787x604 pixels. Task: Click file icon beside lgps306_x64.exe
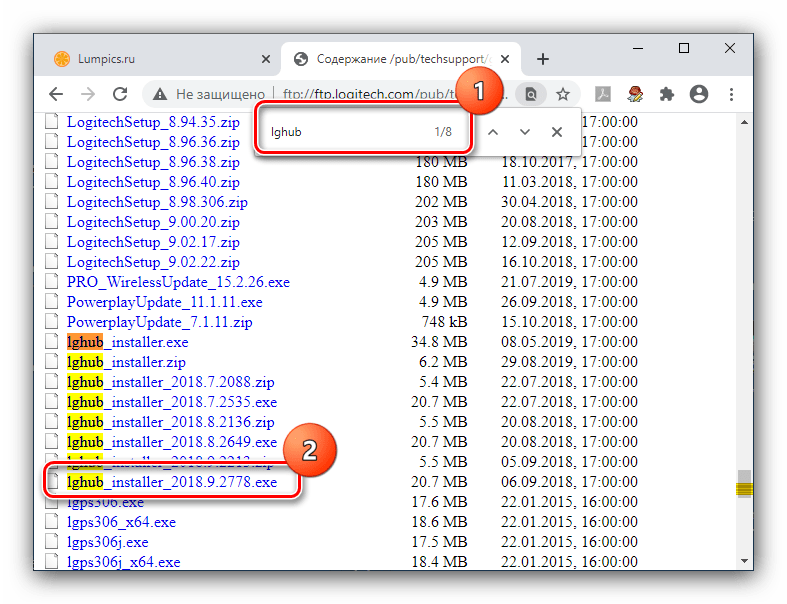click(x=52, y=522)
